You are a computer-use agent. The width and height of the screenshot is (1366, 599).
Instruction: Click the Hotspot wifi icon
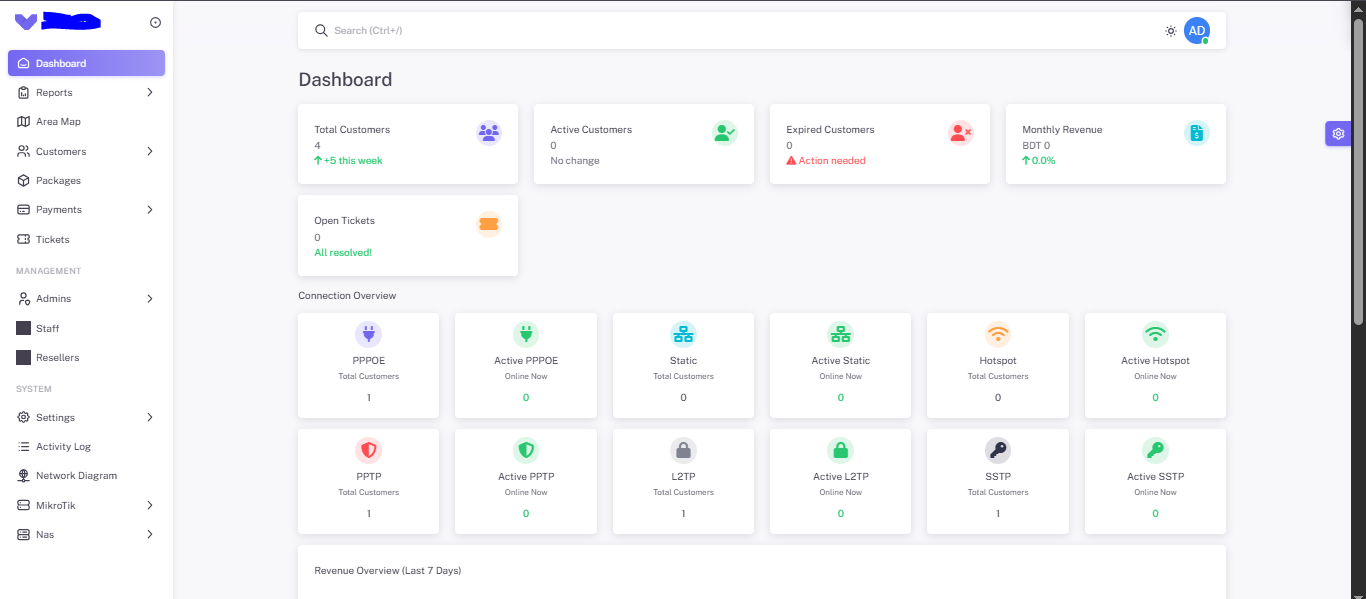click(x=998, y=334)
